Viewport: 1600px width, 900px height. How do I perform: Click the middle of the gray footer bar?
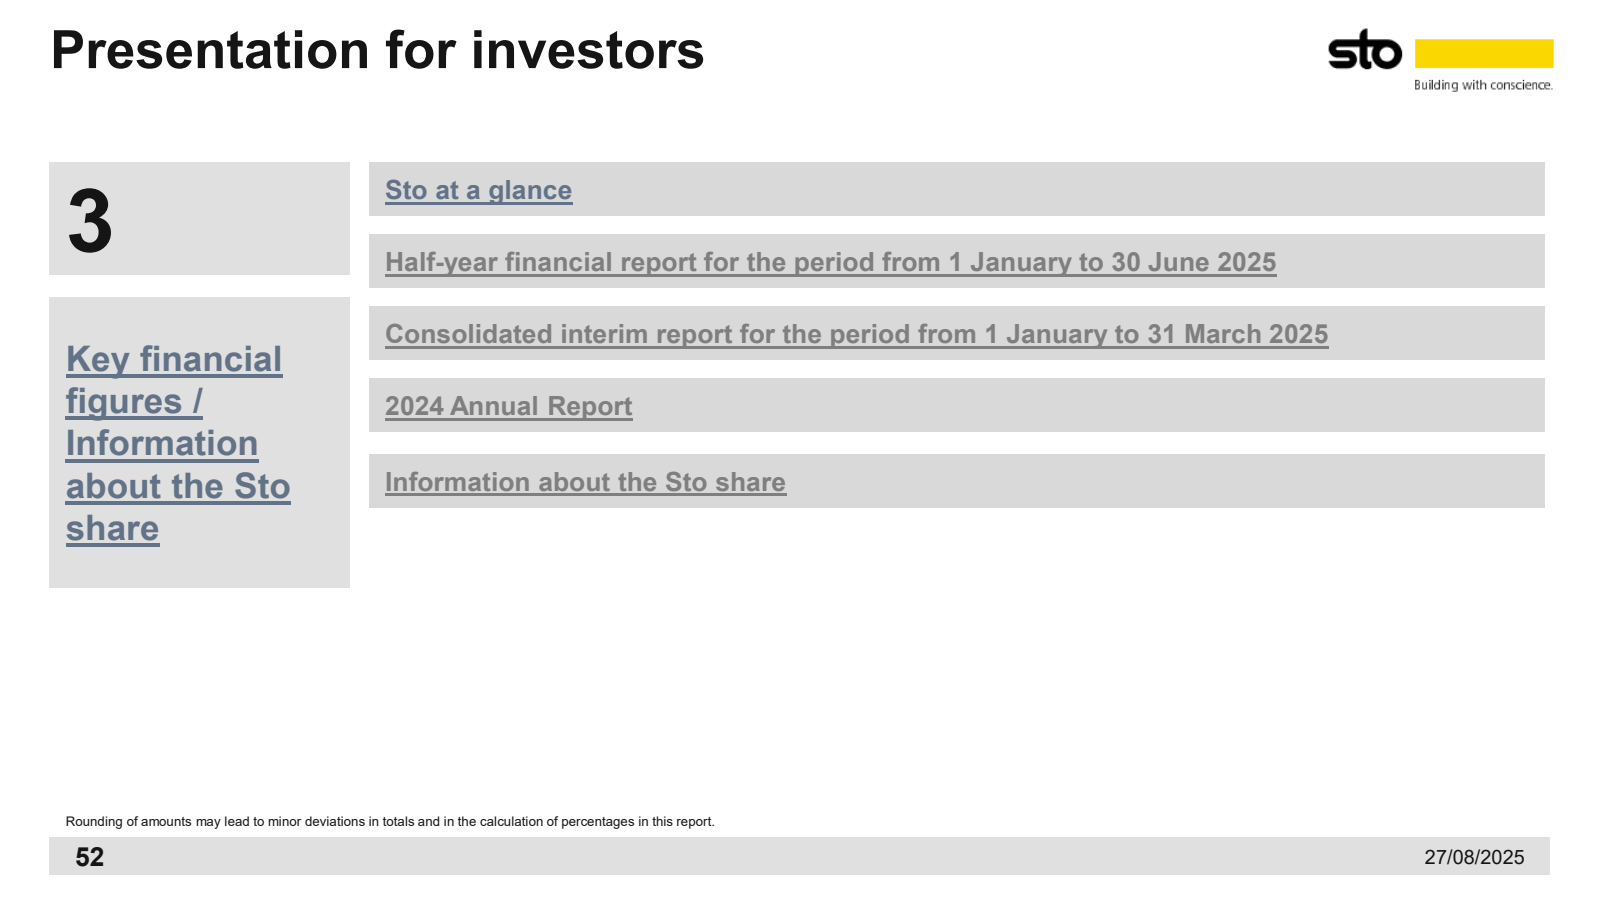(799, 856)
